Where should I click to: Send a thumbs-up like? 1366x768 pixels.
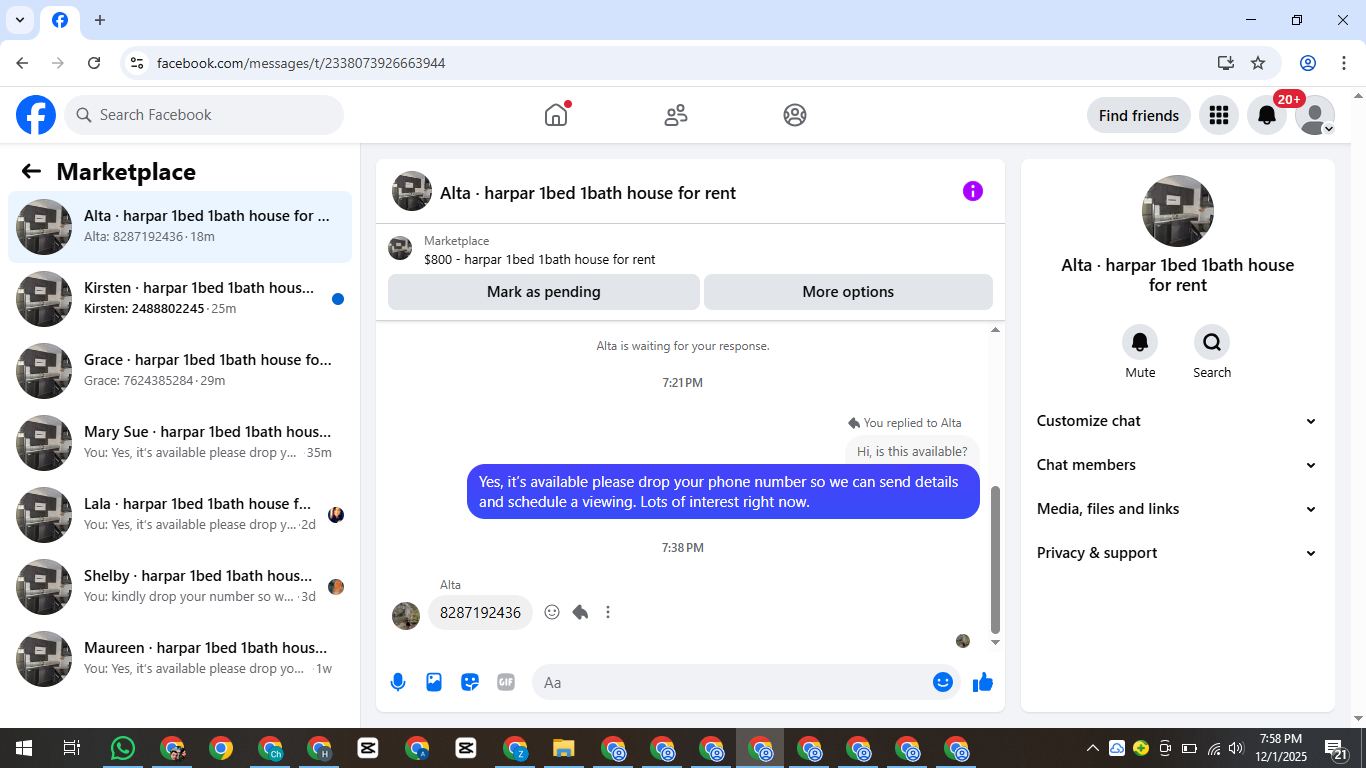(x=983, y=682)
